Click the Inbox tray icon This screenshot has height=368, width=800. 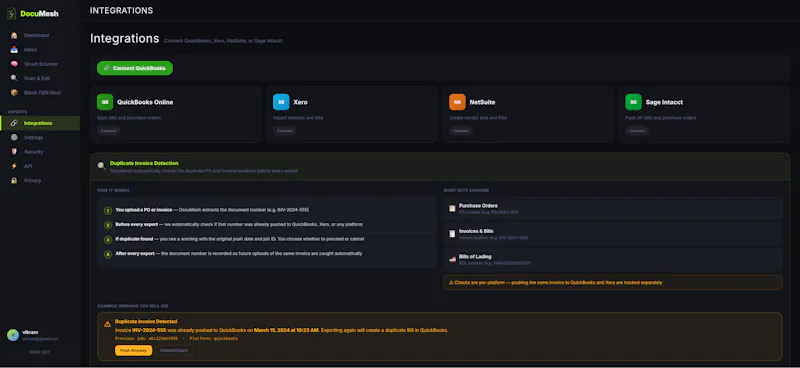pyautogui.click(x=14, y=50)
